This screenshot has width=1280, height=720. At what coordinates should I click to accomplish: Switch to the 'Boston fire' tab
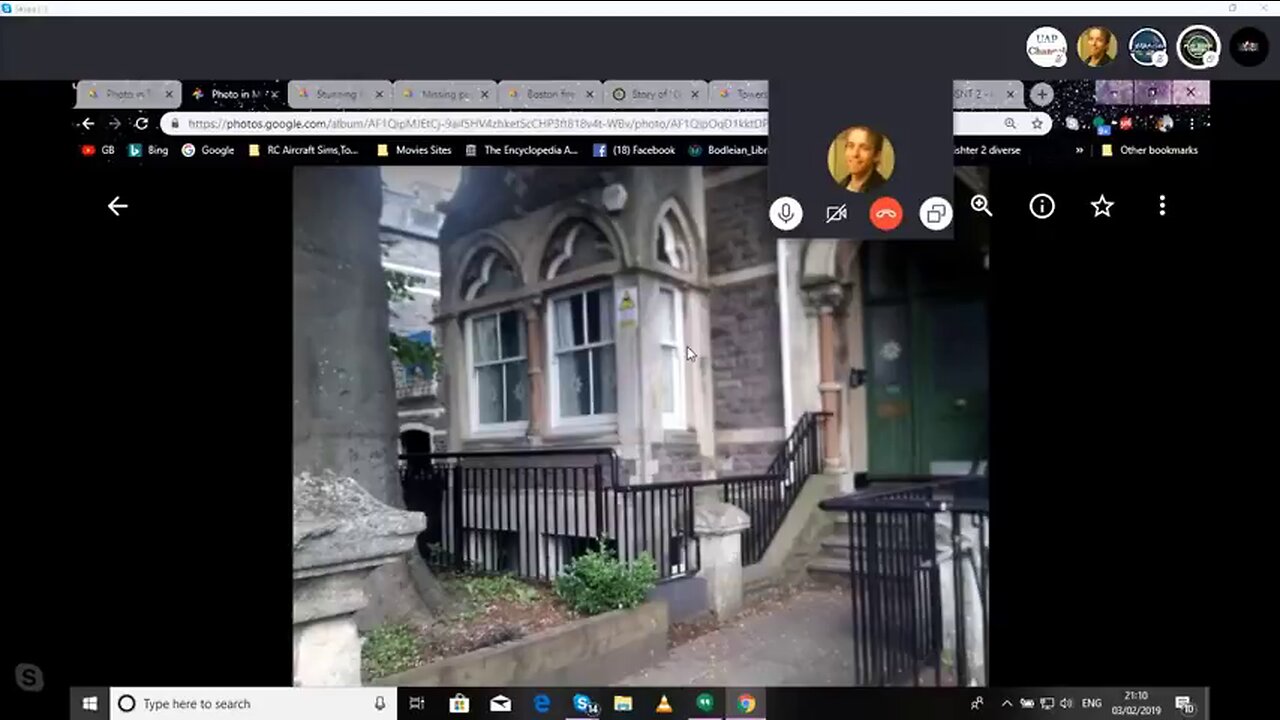pyautogui.click(x=550, y=94)
